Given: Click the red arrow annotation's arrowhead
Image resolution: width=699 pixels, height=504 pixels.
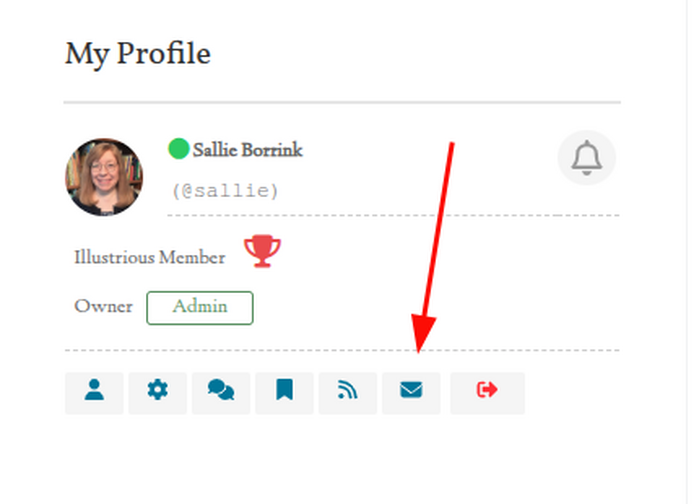Looking at the screenshot, I should pyautogui.click(x=421, y=336).
